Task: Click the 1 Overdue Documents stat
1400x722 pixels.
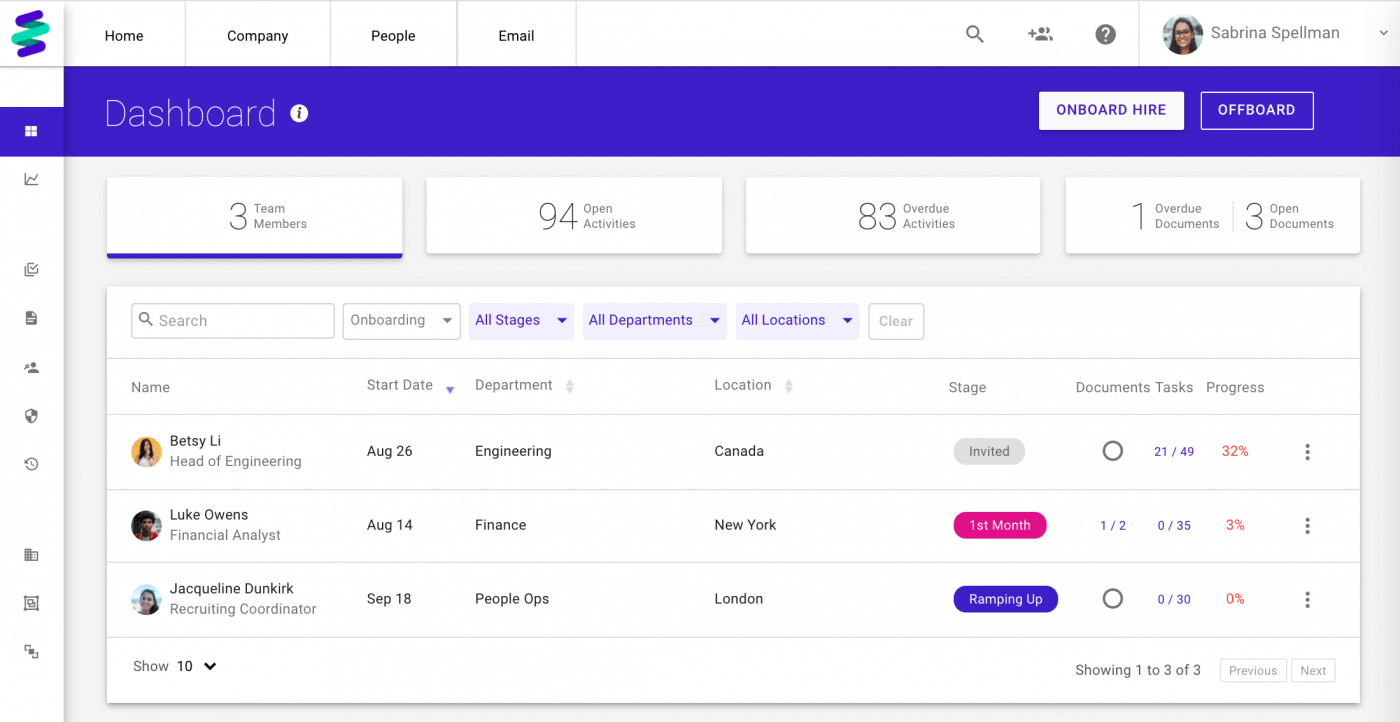Action: coord(1174,216)
